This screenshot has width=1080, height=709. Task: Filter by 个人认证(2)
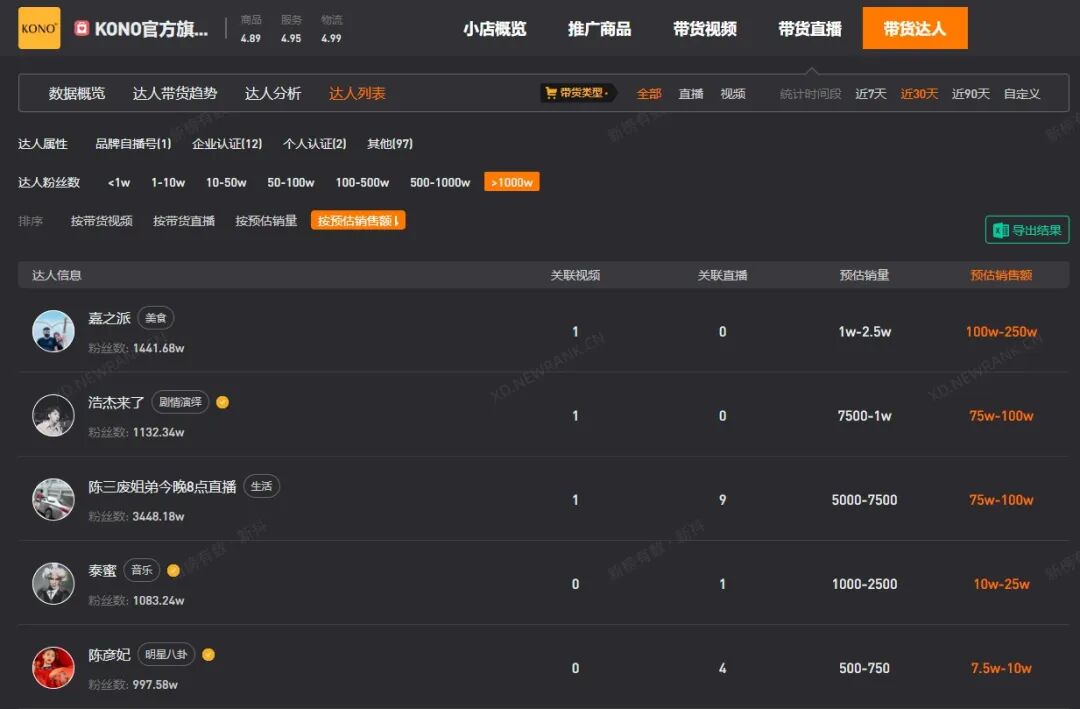coord(315,143)
